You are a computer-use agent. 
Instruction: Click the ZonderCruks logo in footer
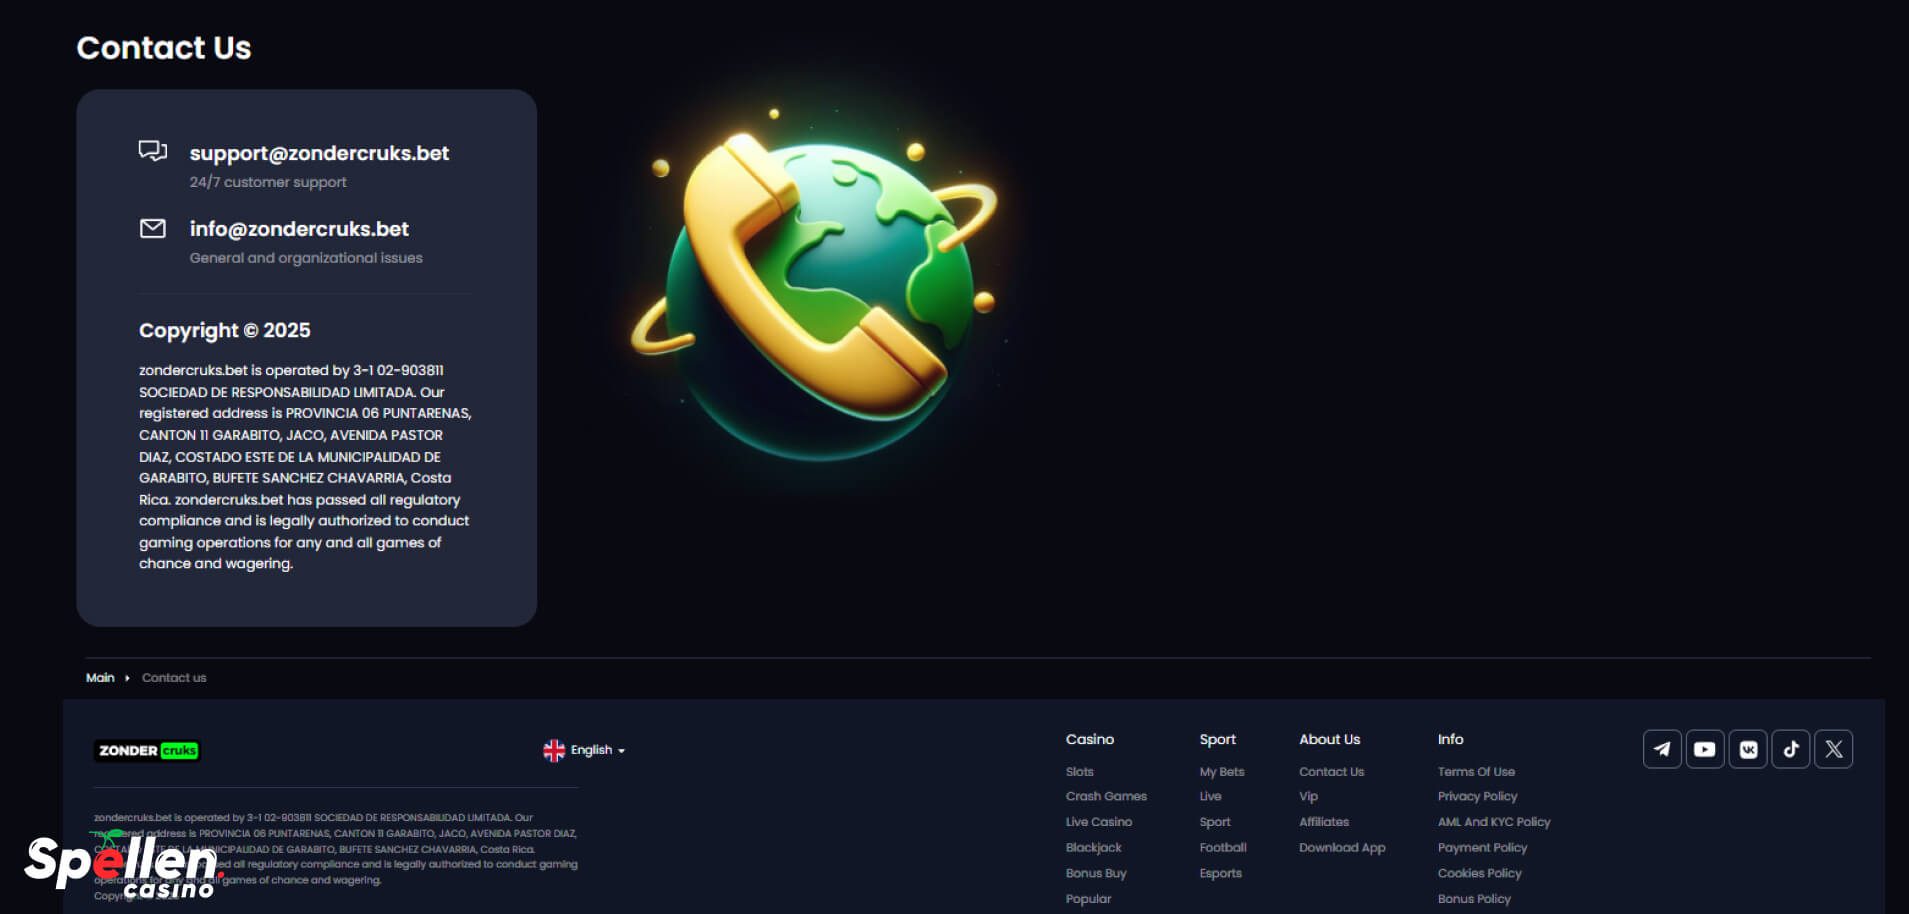coord(147,751)
